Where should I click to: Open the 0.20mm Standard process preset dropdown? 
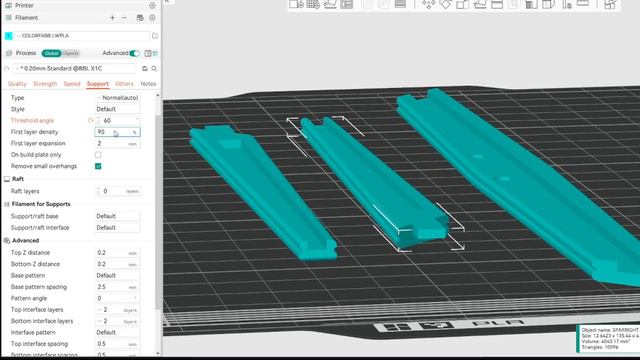(x=75, y=69)
